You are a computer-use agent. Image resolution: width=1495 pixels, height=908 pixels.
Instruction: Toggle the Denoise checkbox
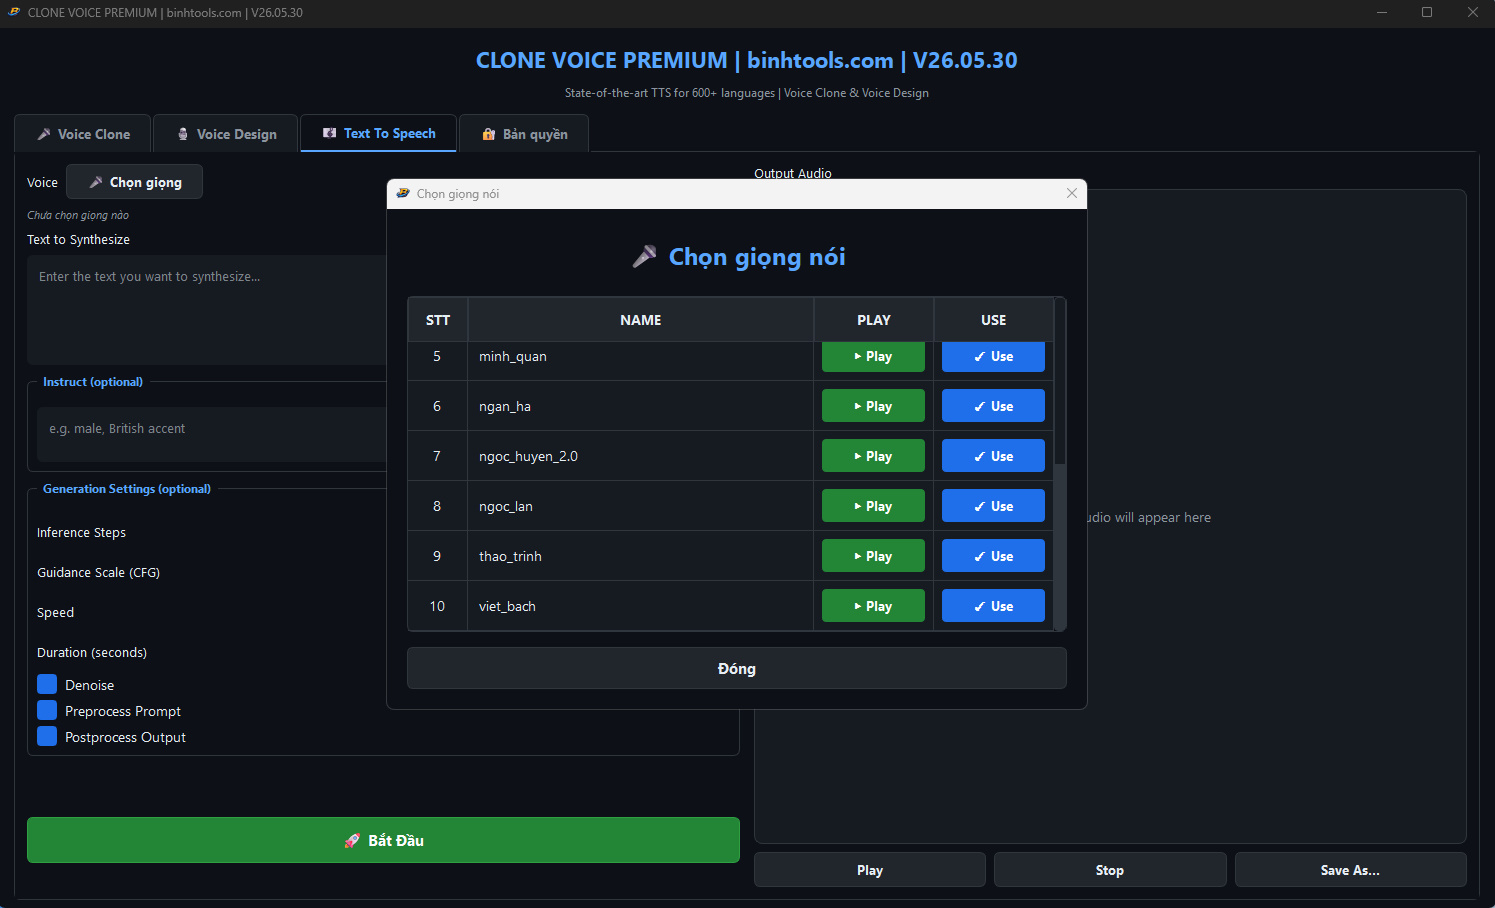[47, 684]
